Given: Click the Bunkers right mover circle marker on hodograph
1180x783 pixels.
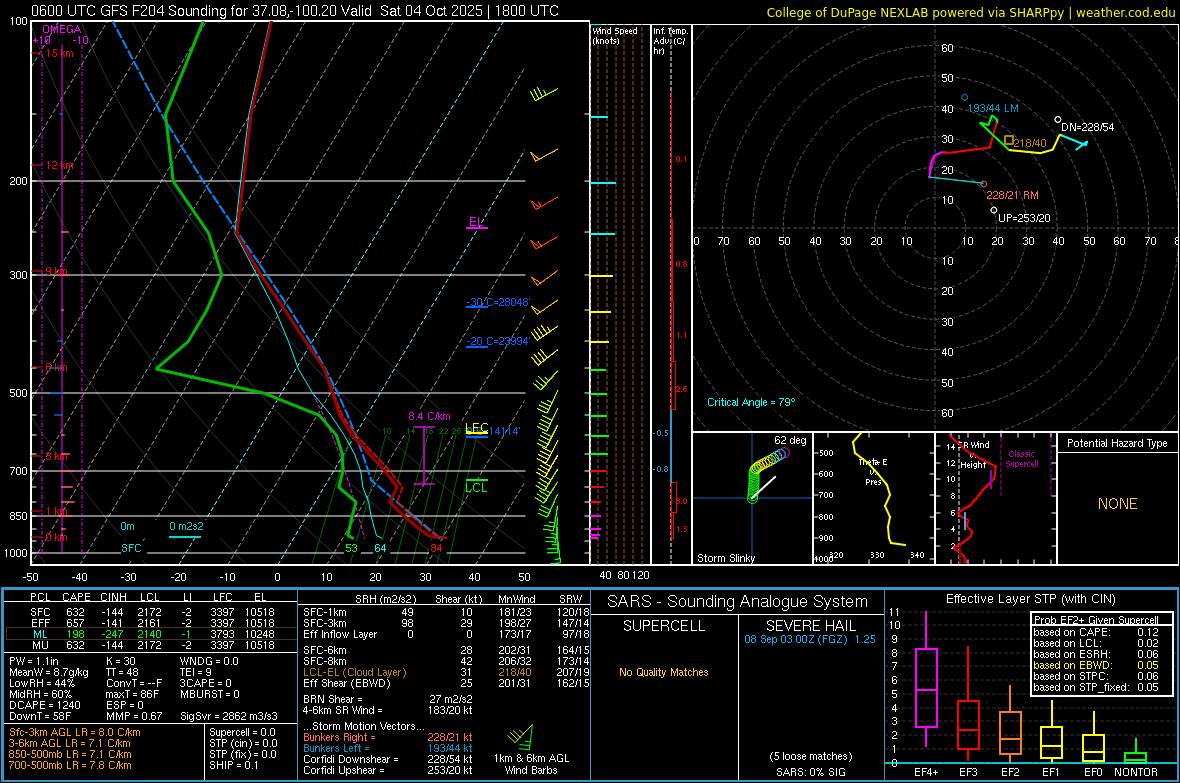Looking at the screenshot, I should (984, 184).
